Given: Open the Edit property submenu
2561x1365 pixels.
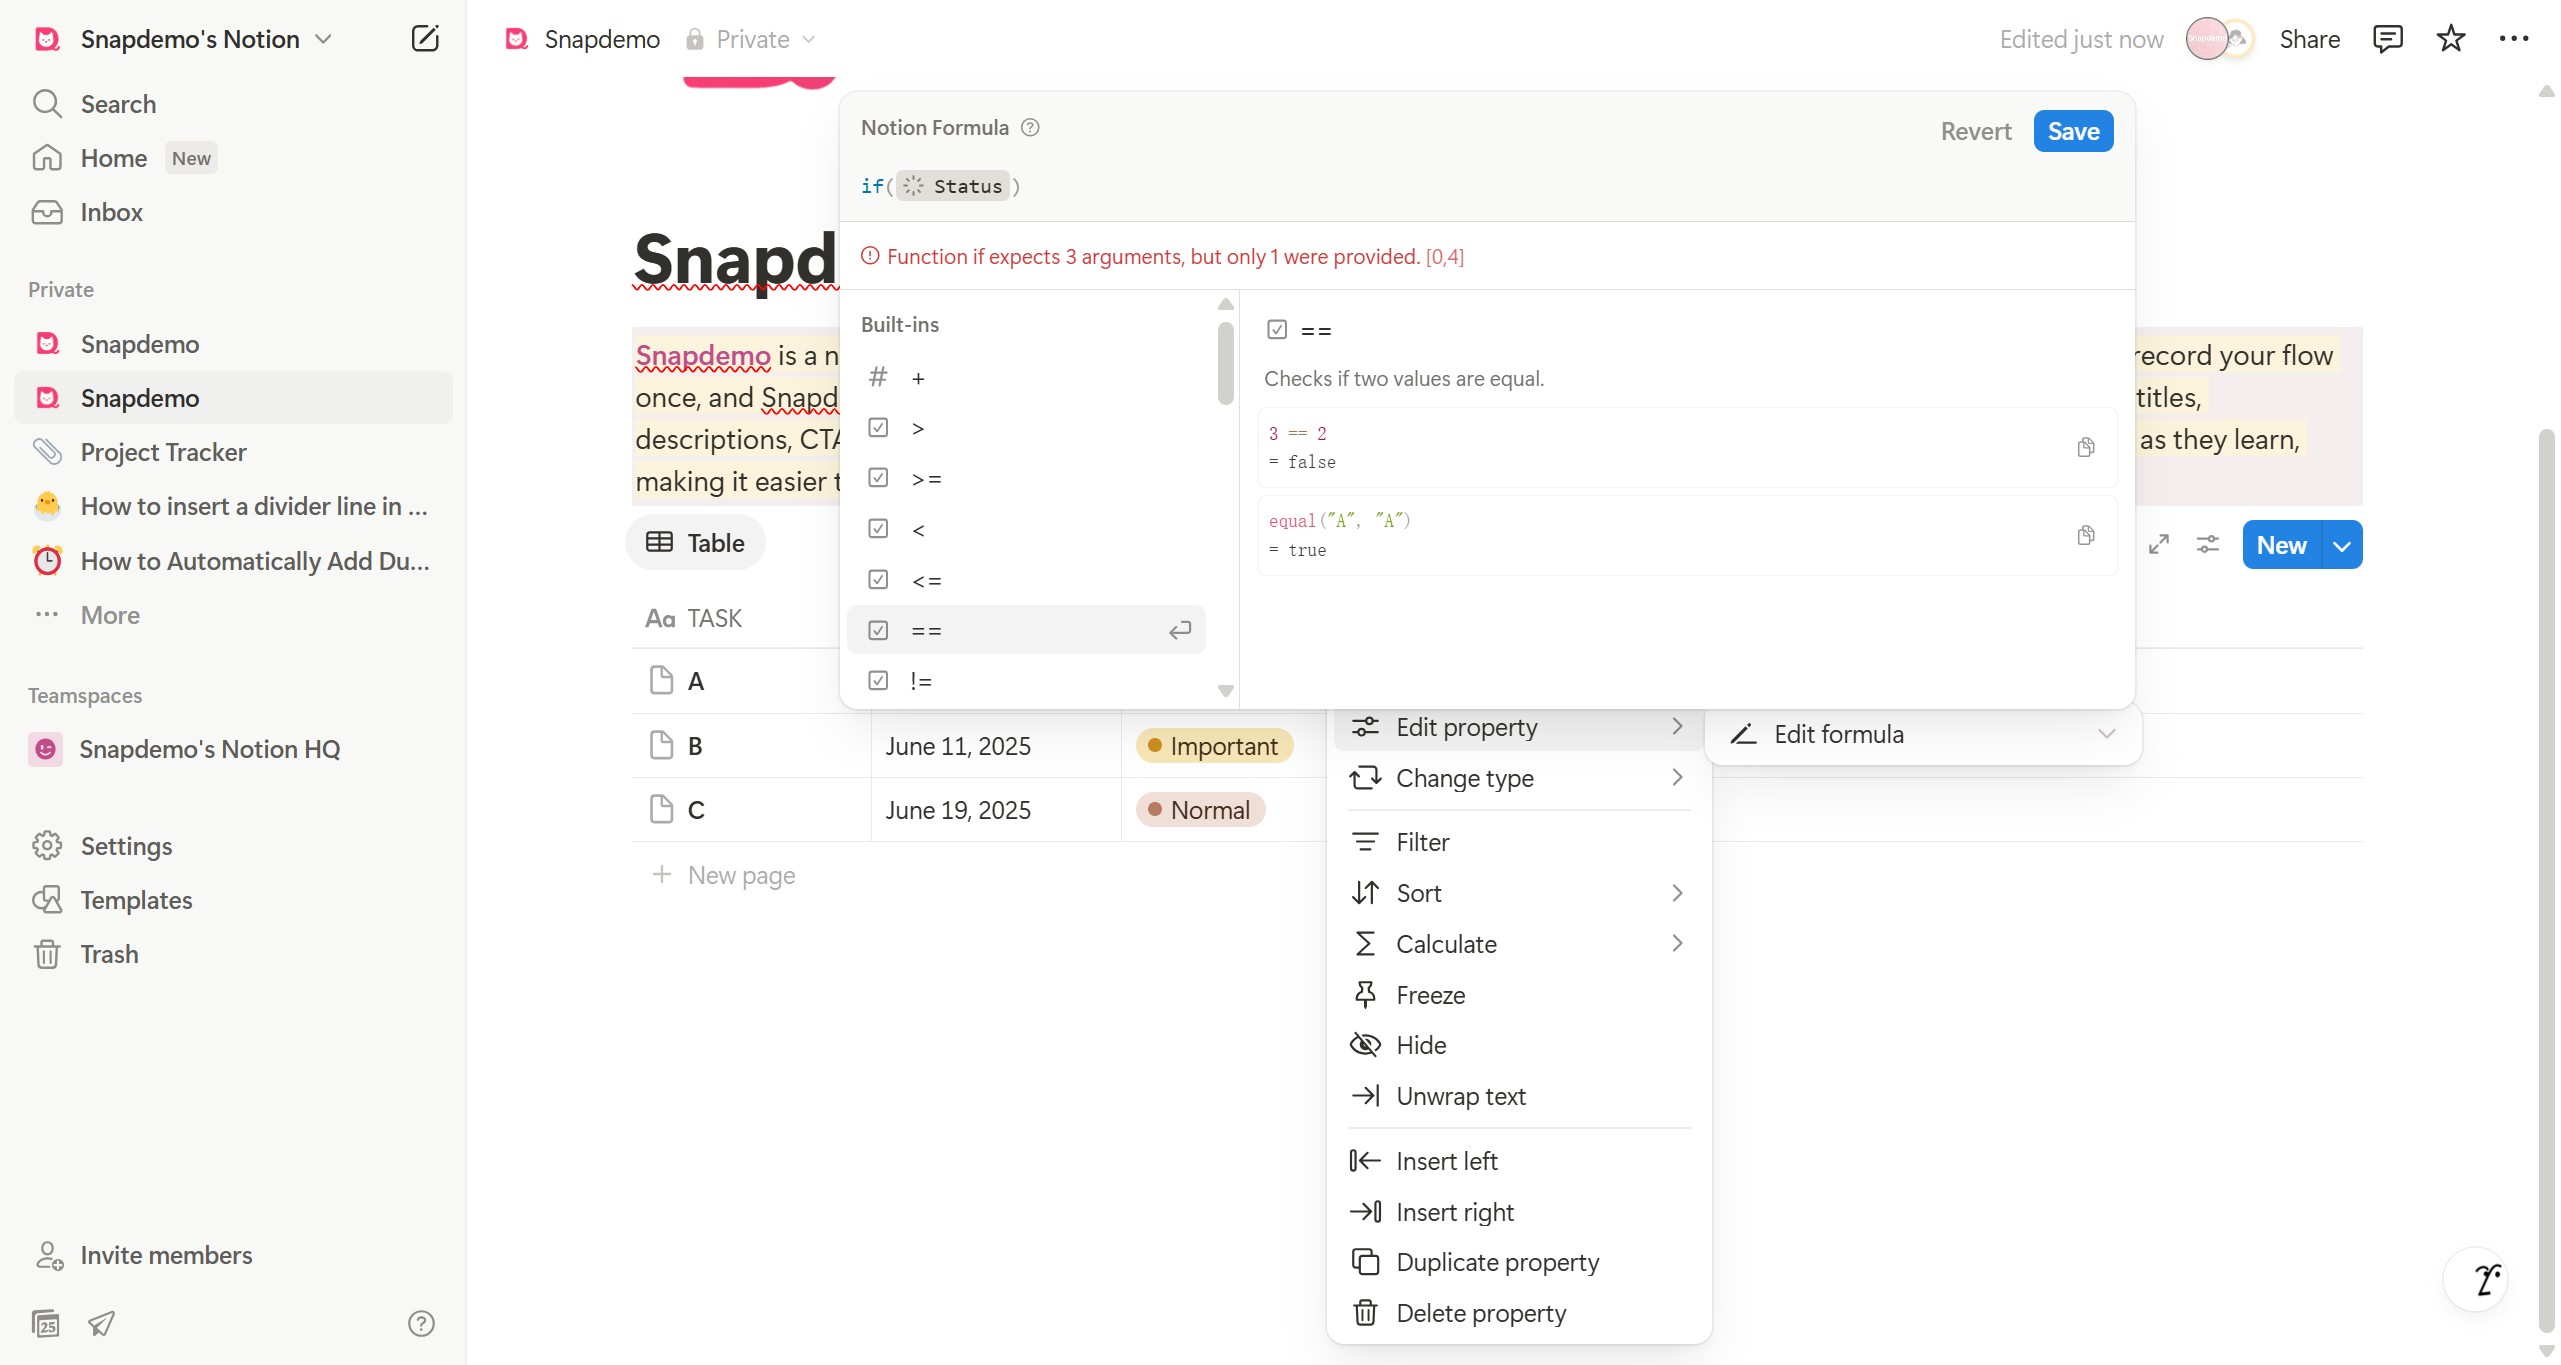Looking at the screenshot, I should tap(1517, 727).
